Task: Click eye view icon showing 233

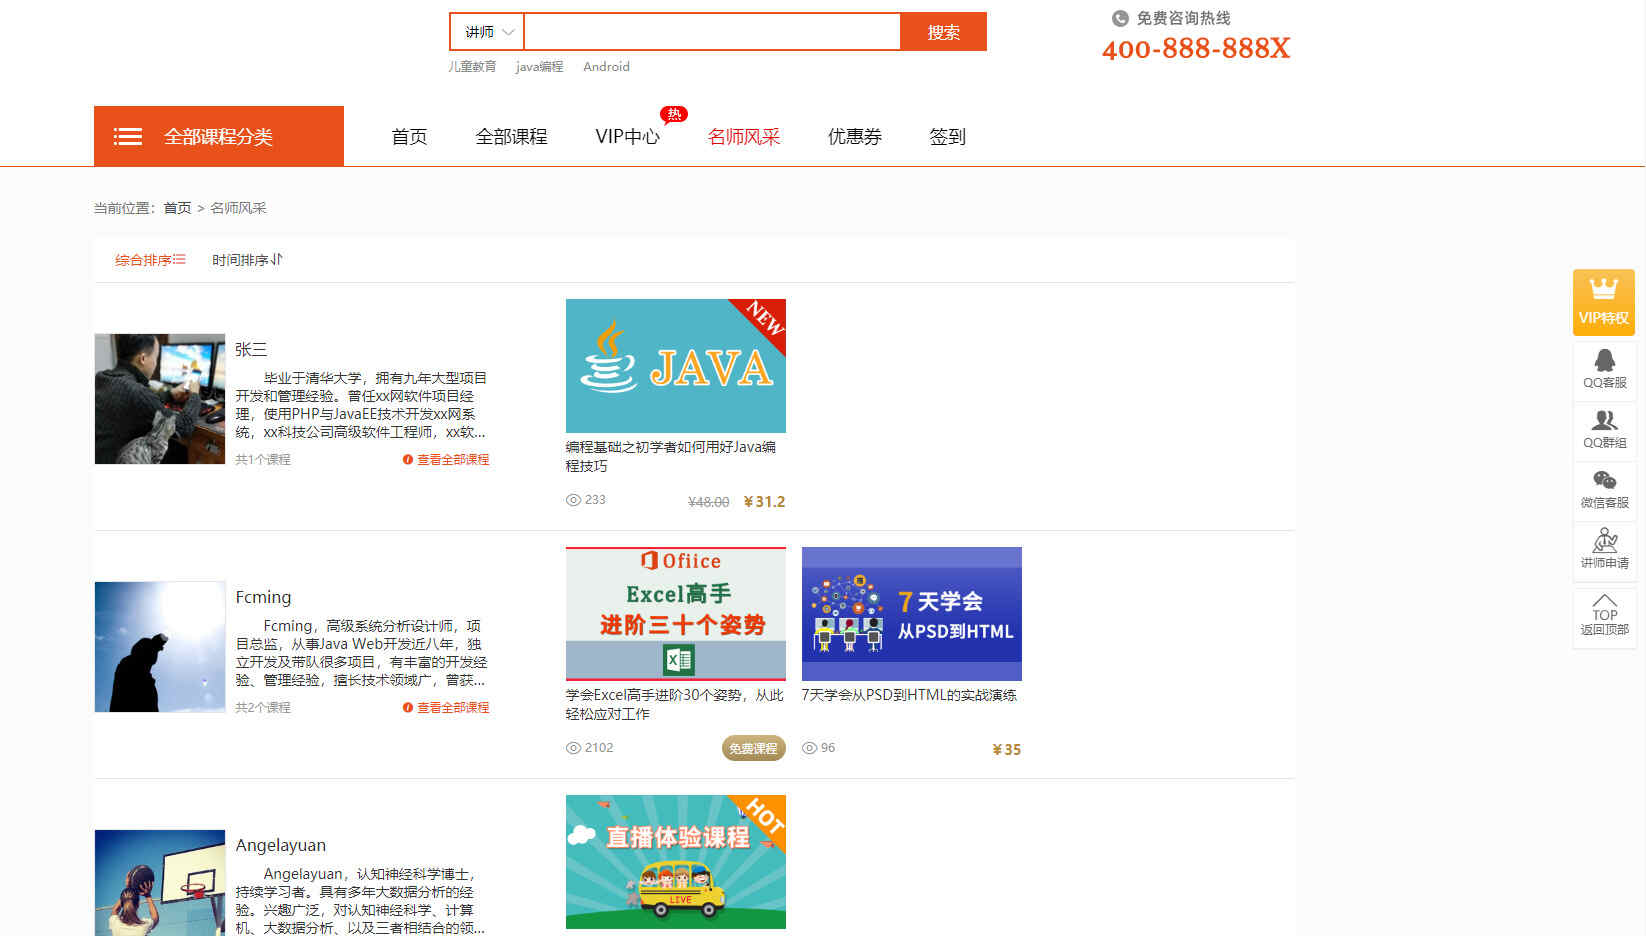Action: tap(573, 500)
